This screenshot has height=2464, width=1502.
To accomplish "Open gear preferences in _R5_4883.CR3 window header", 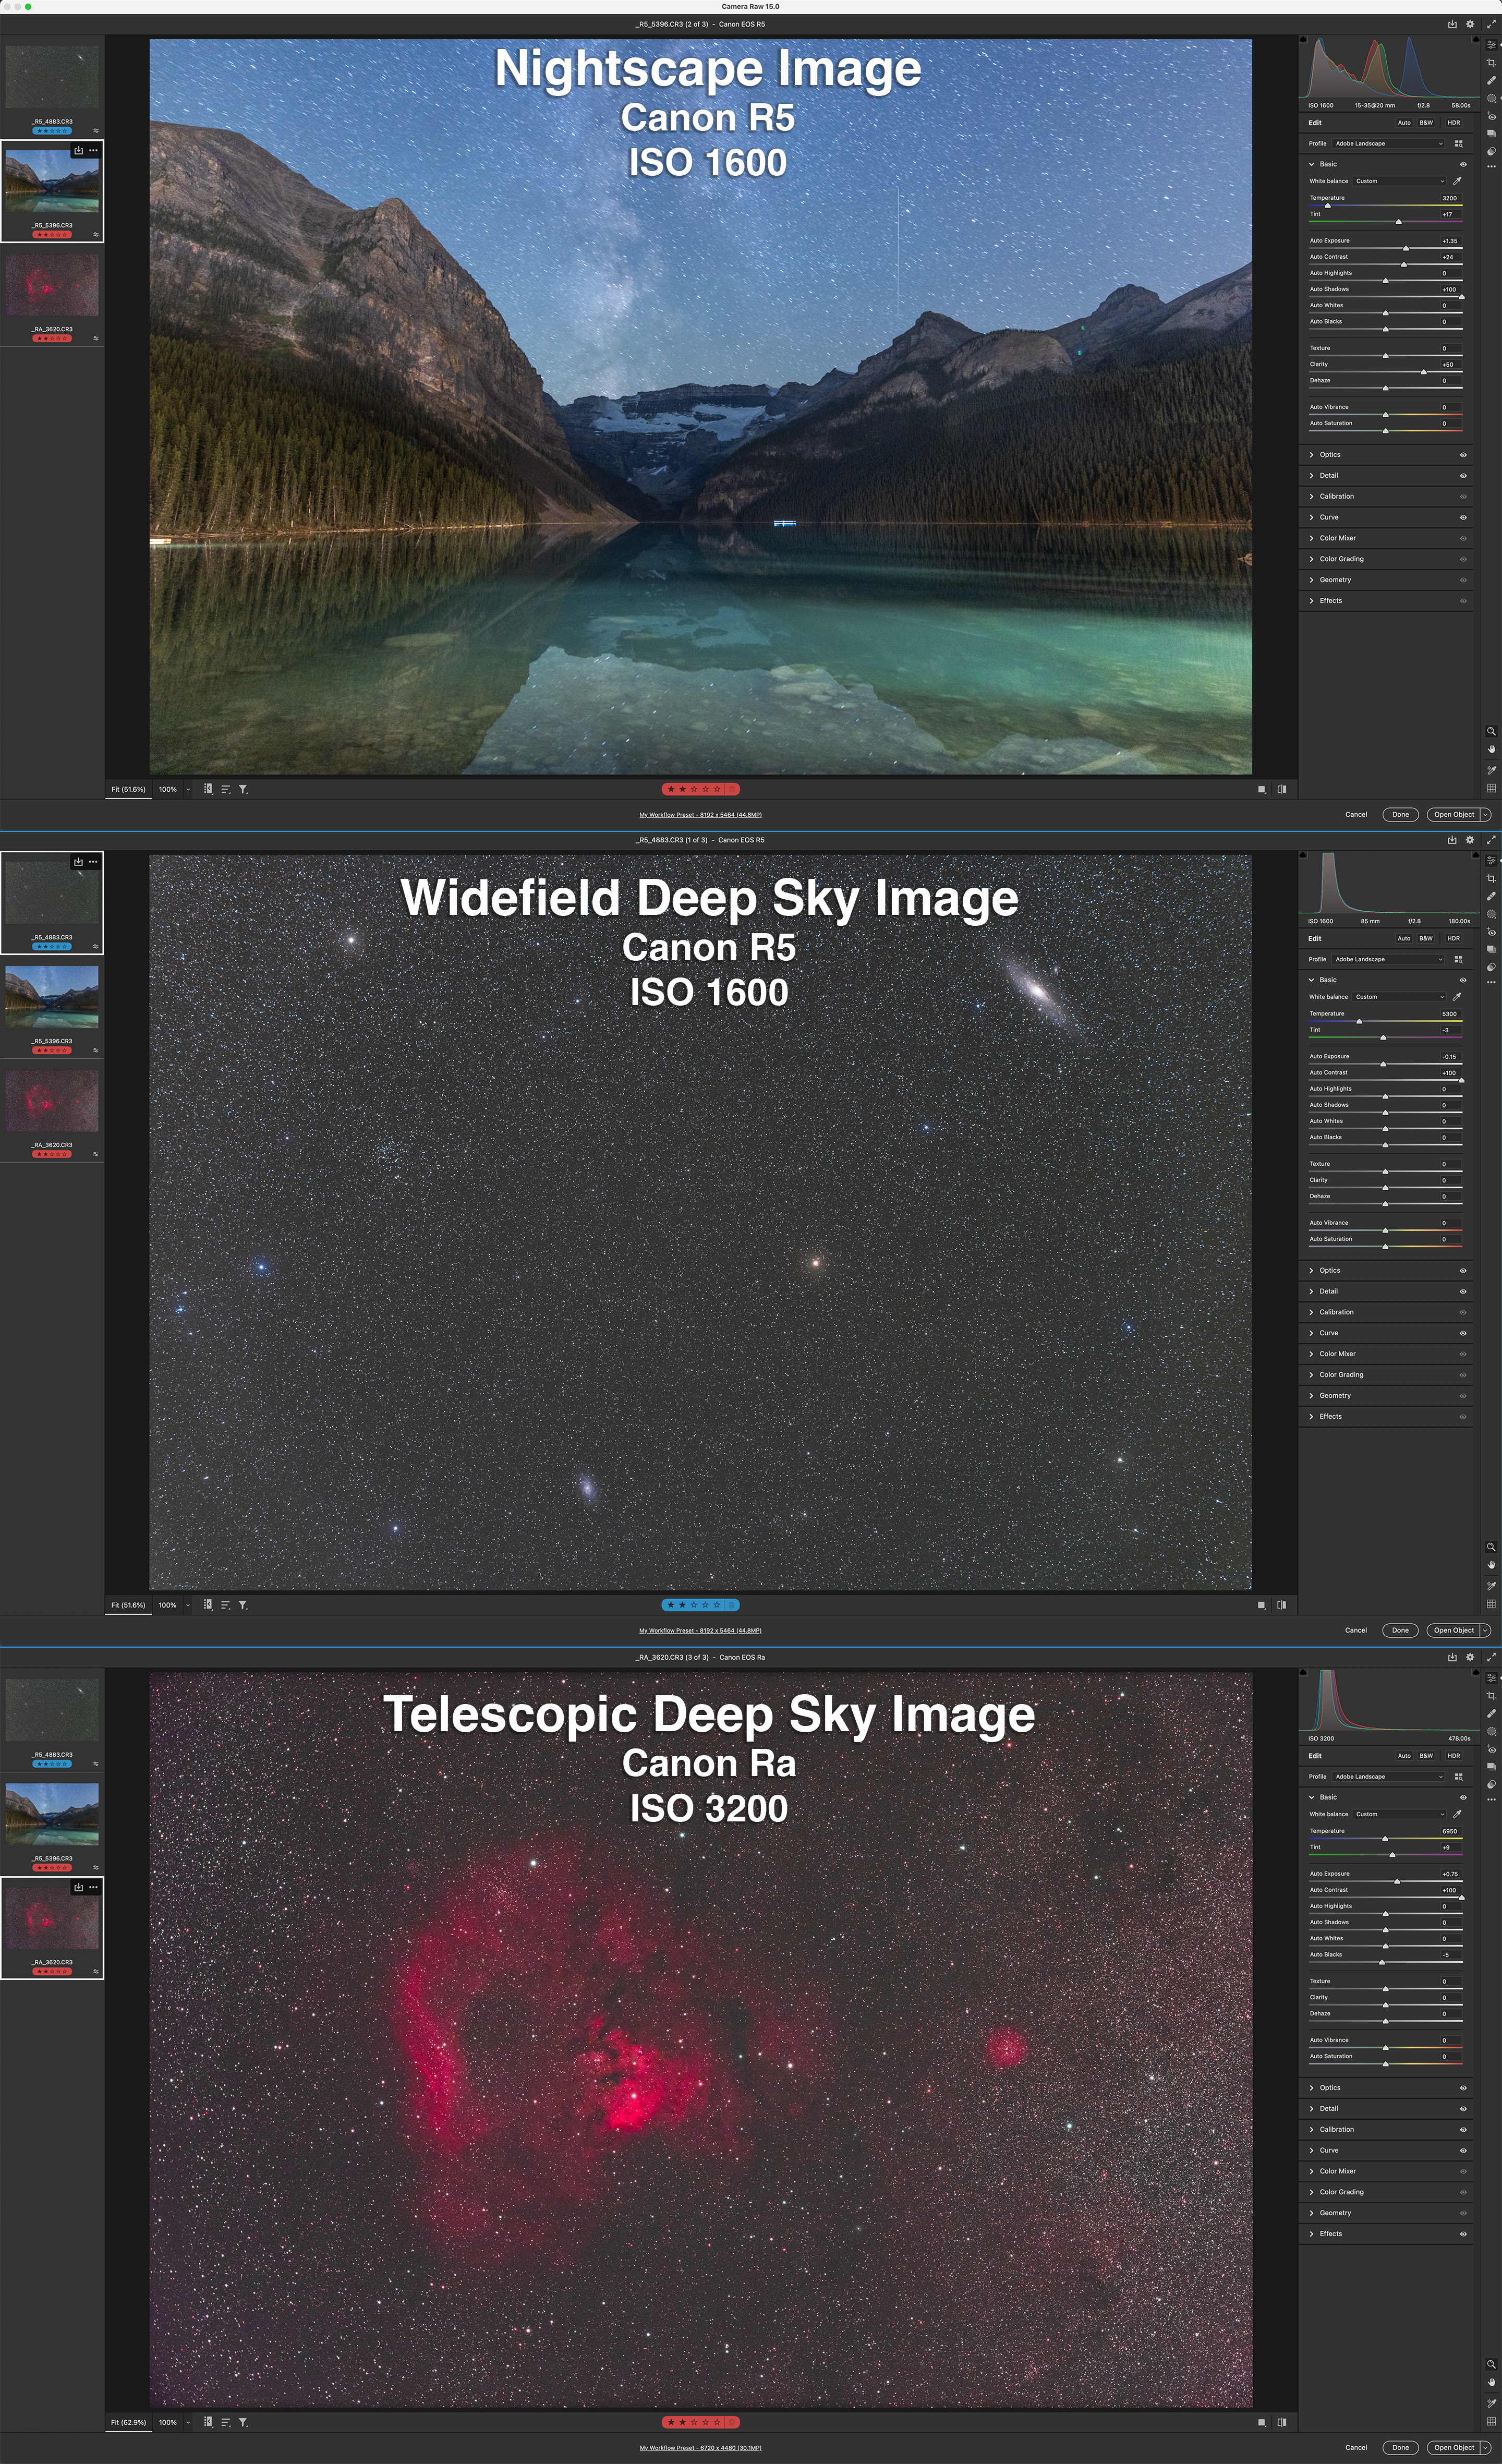I will (1470, 840).
